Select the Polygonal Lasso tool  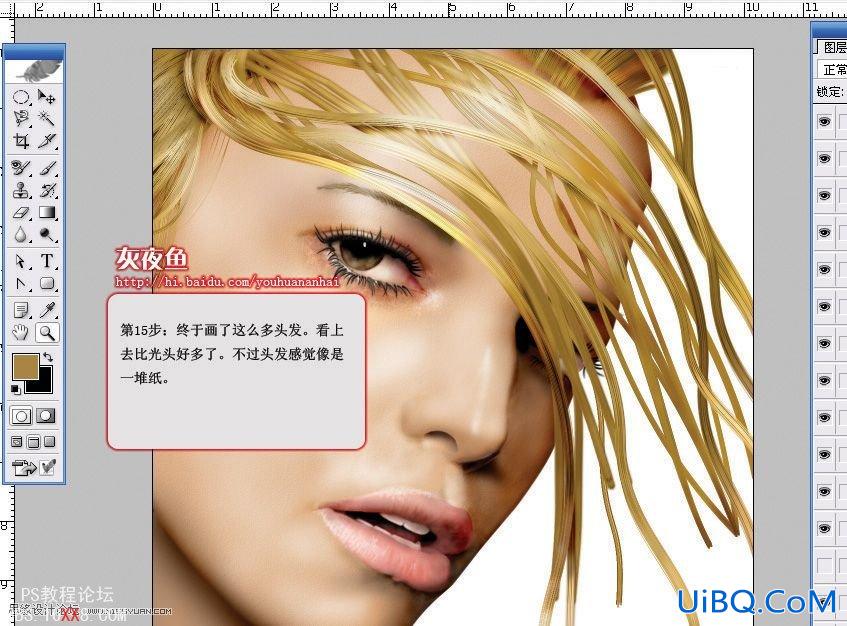click(x=21, y=119)
